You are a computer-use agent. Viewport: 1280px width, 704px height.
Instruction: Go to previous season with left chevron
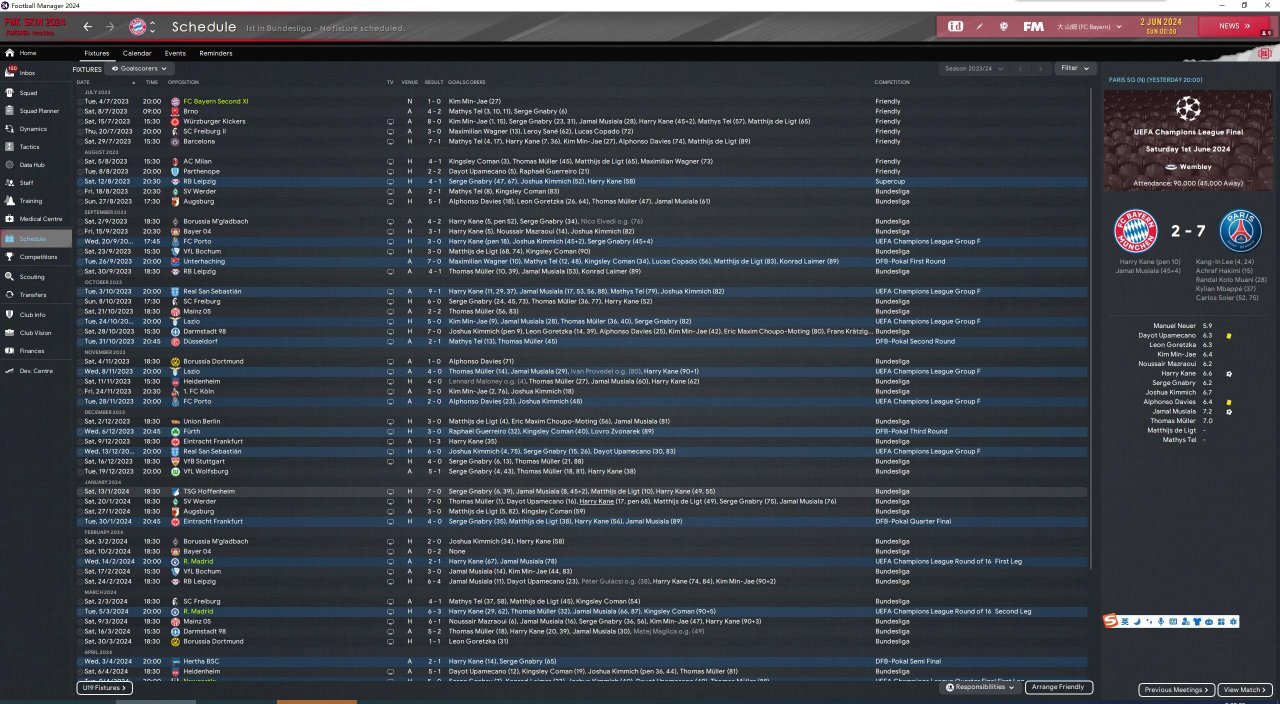click(1020, 69)
